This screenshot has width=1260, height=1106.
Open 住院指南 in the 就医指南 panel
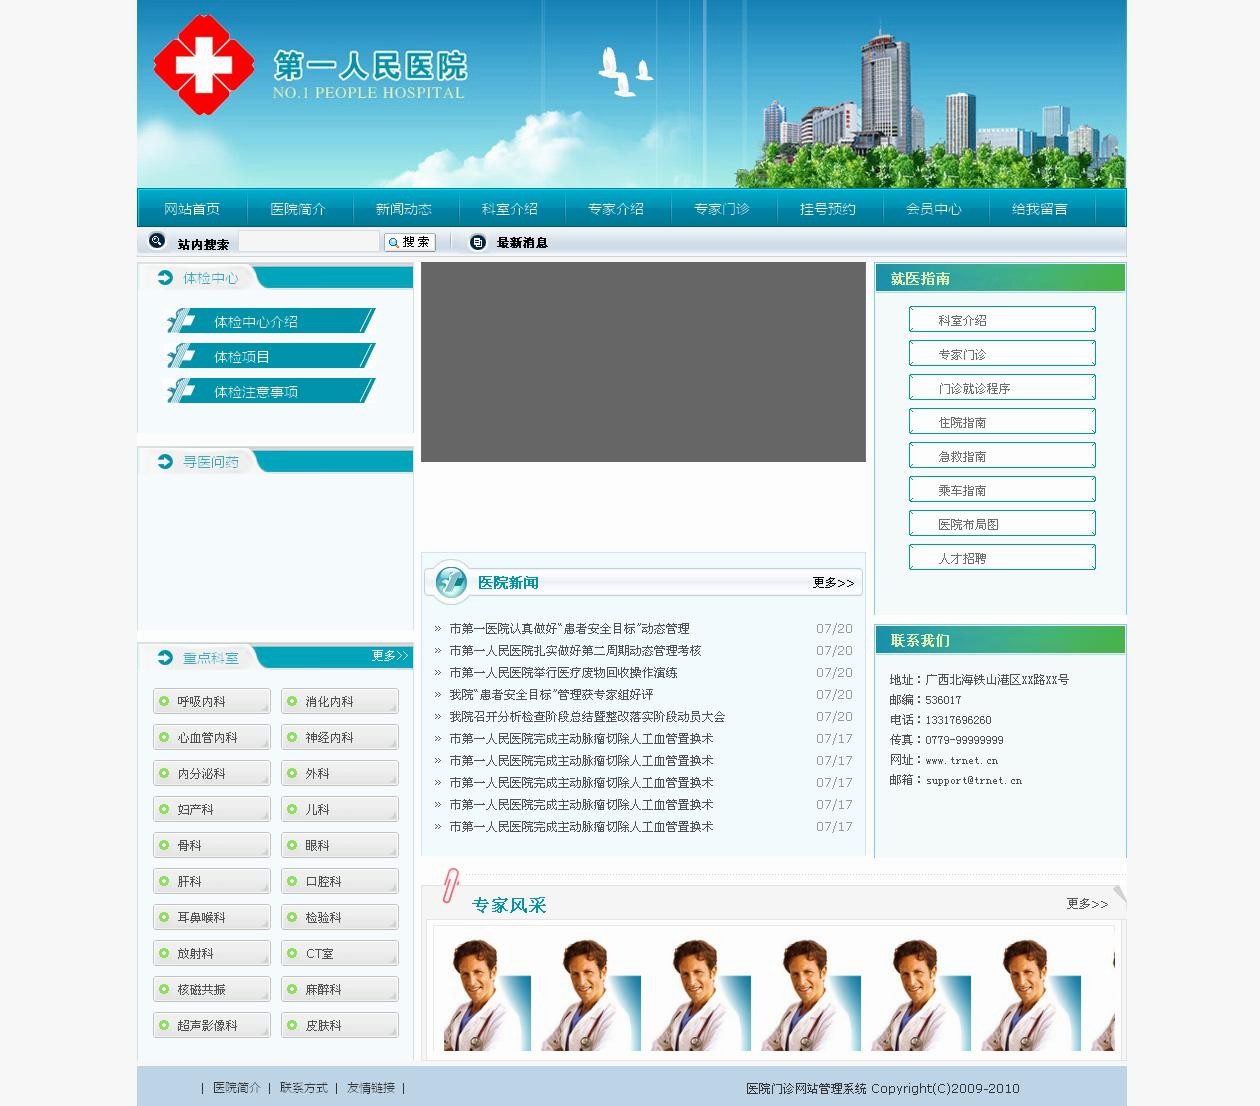click(x=1001, y=423)
